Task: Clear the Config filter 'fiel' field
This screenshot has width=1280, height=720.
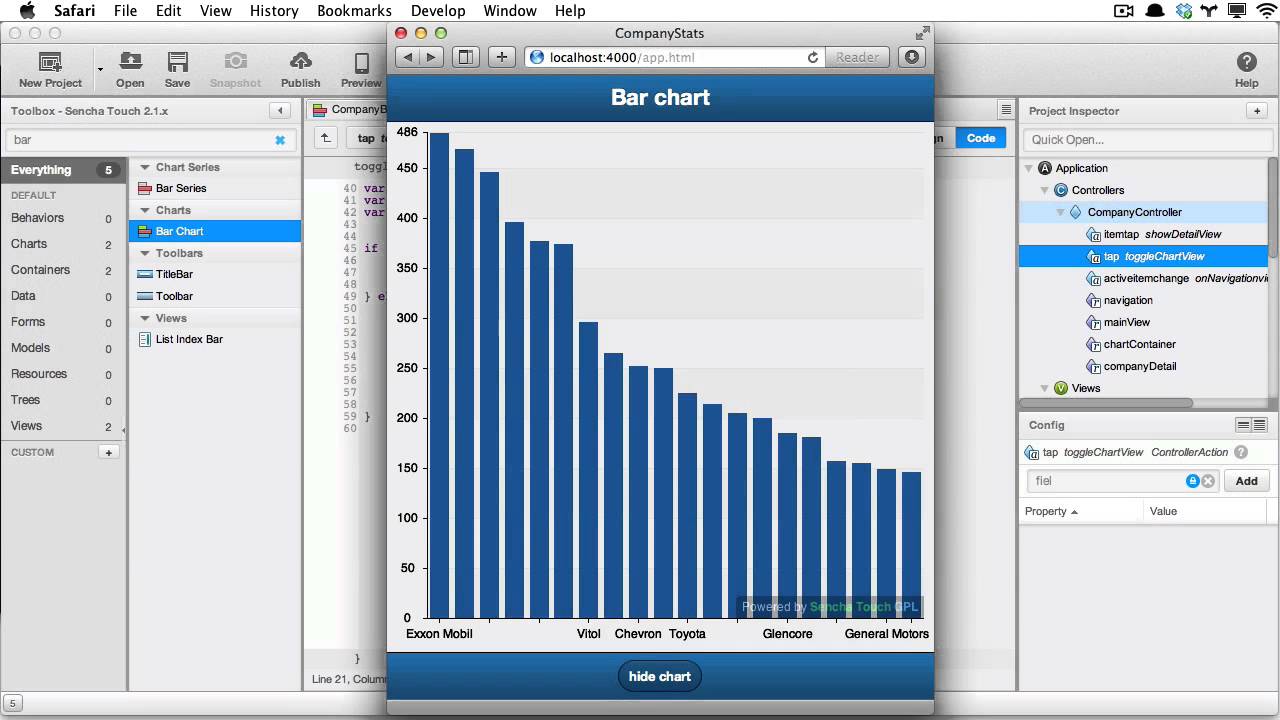Action: click(1208, 481)
